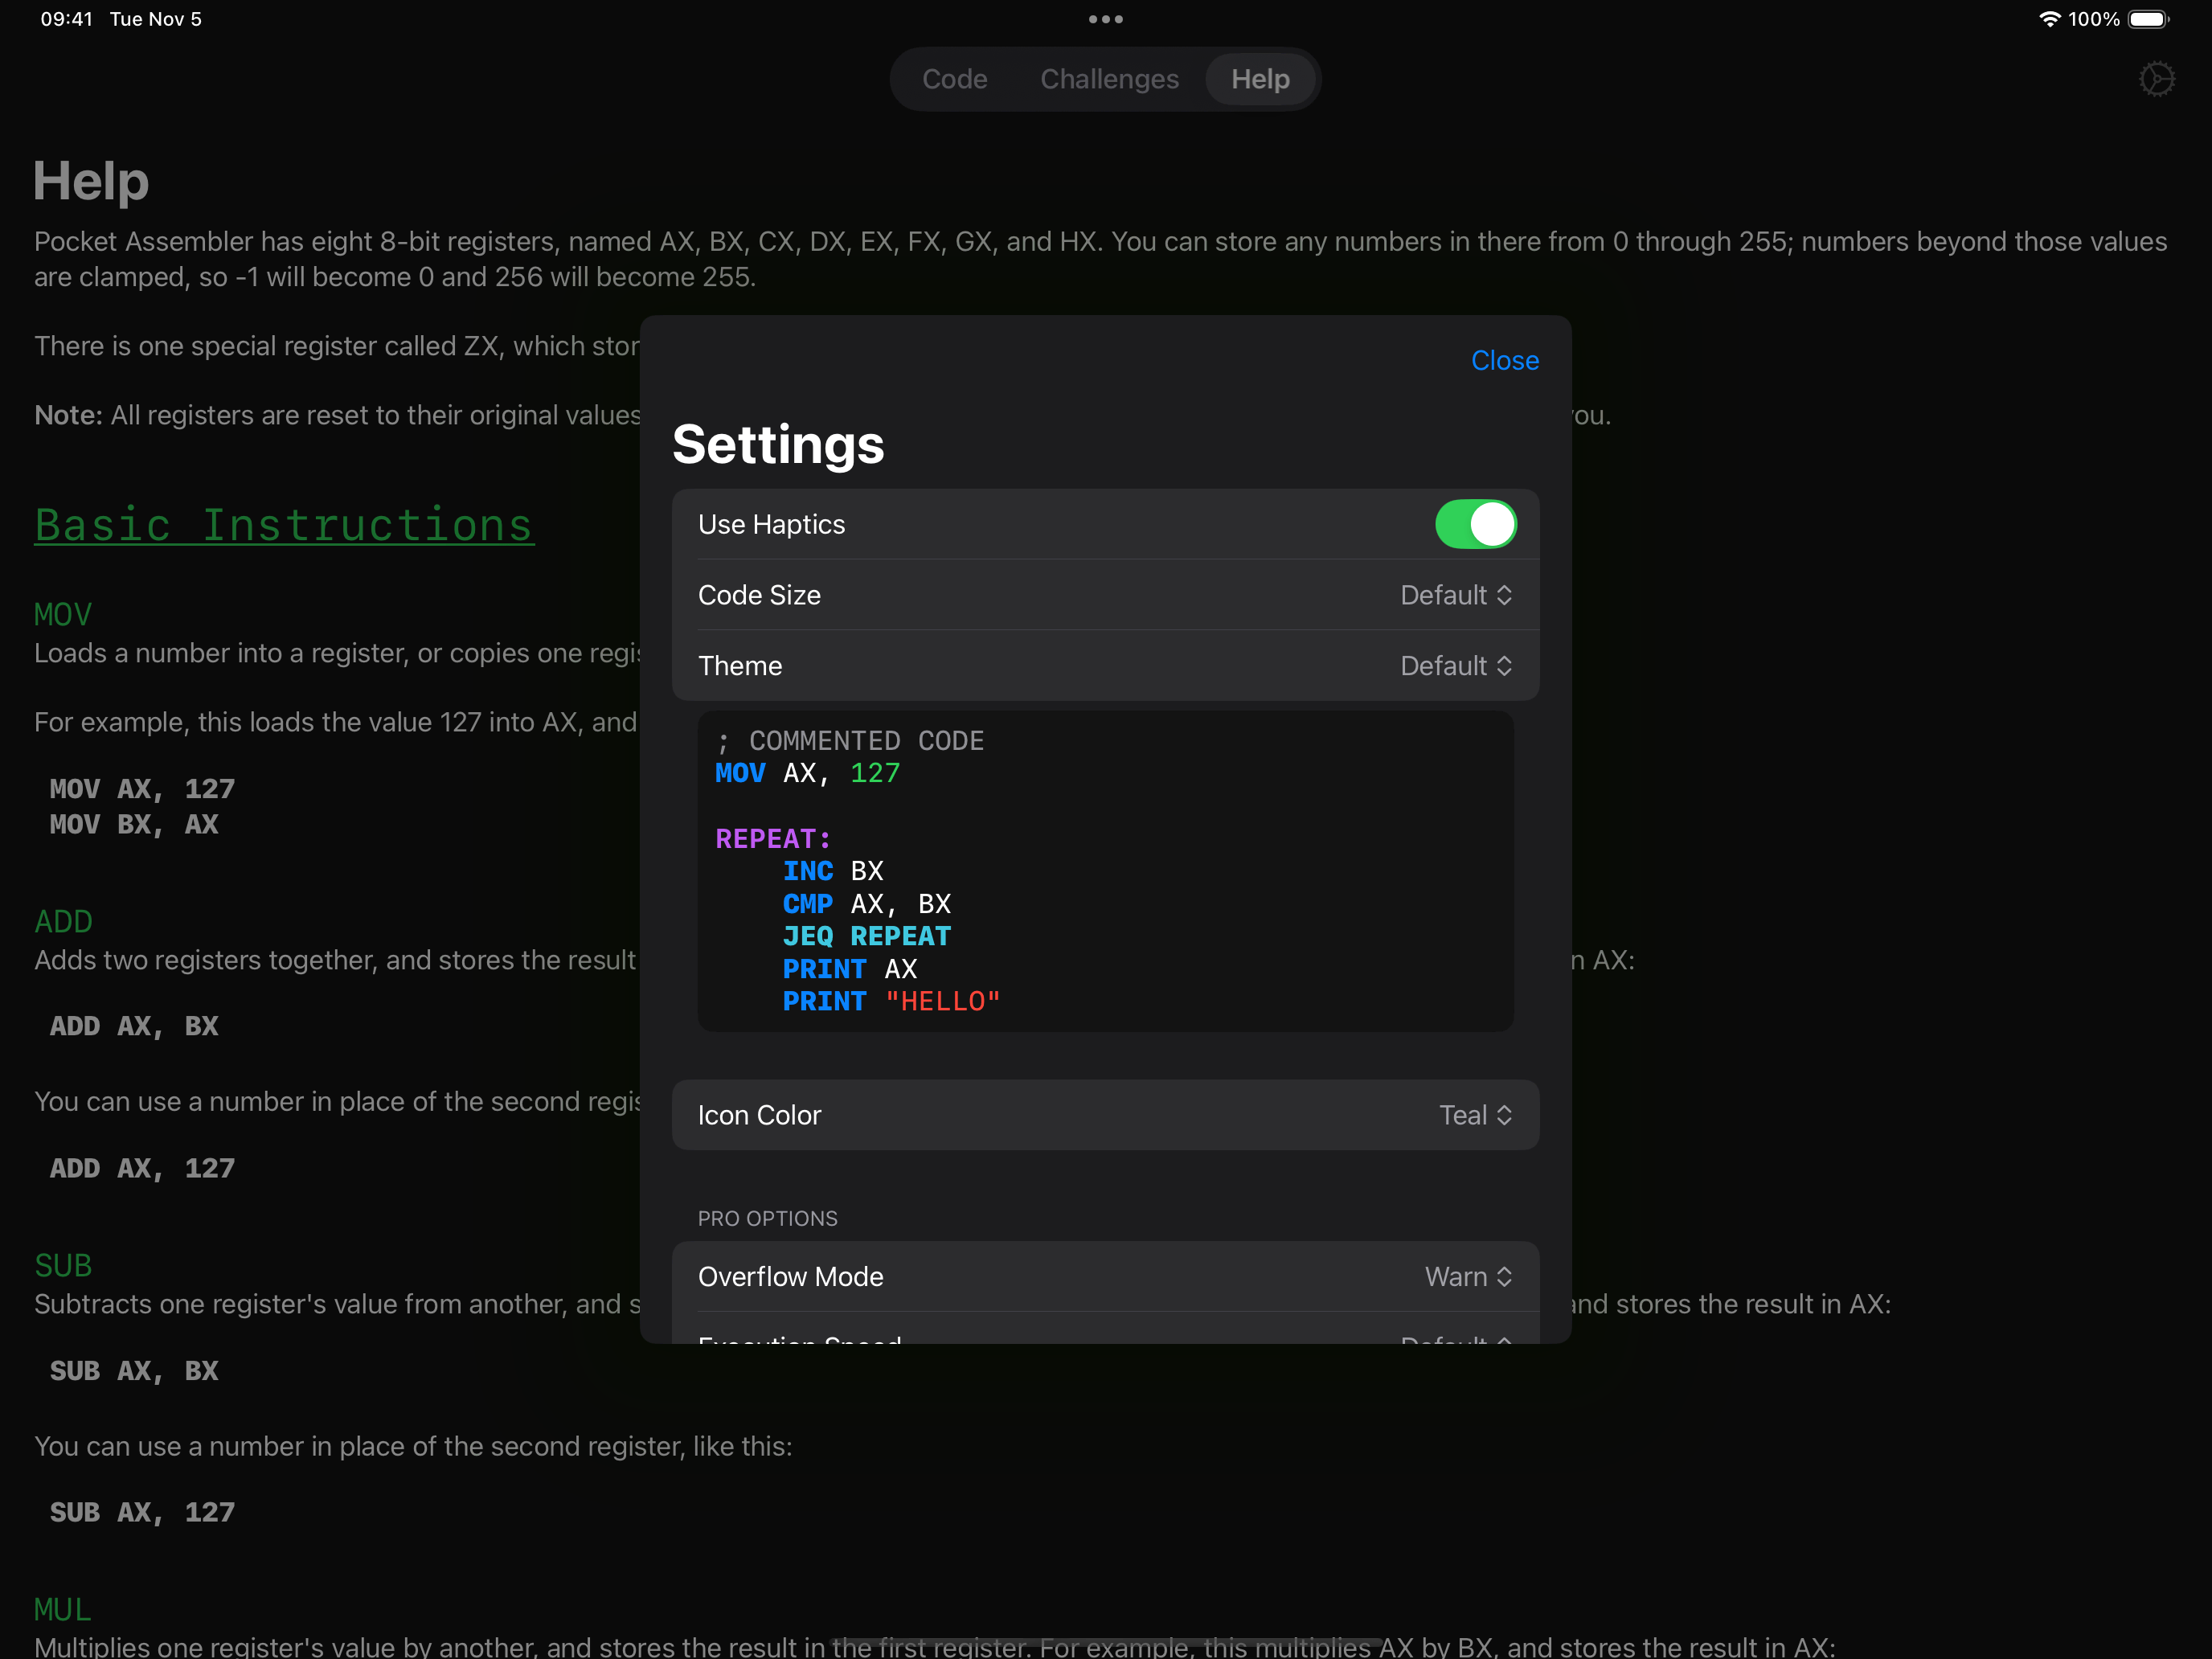The image size is (2212, 1659).
Task: Click the "PRINT AX" preview line
Action: click(850, 969)
